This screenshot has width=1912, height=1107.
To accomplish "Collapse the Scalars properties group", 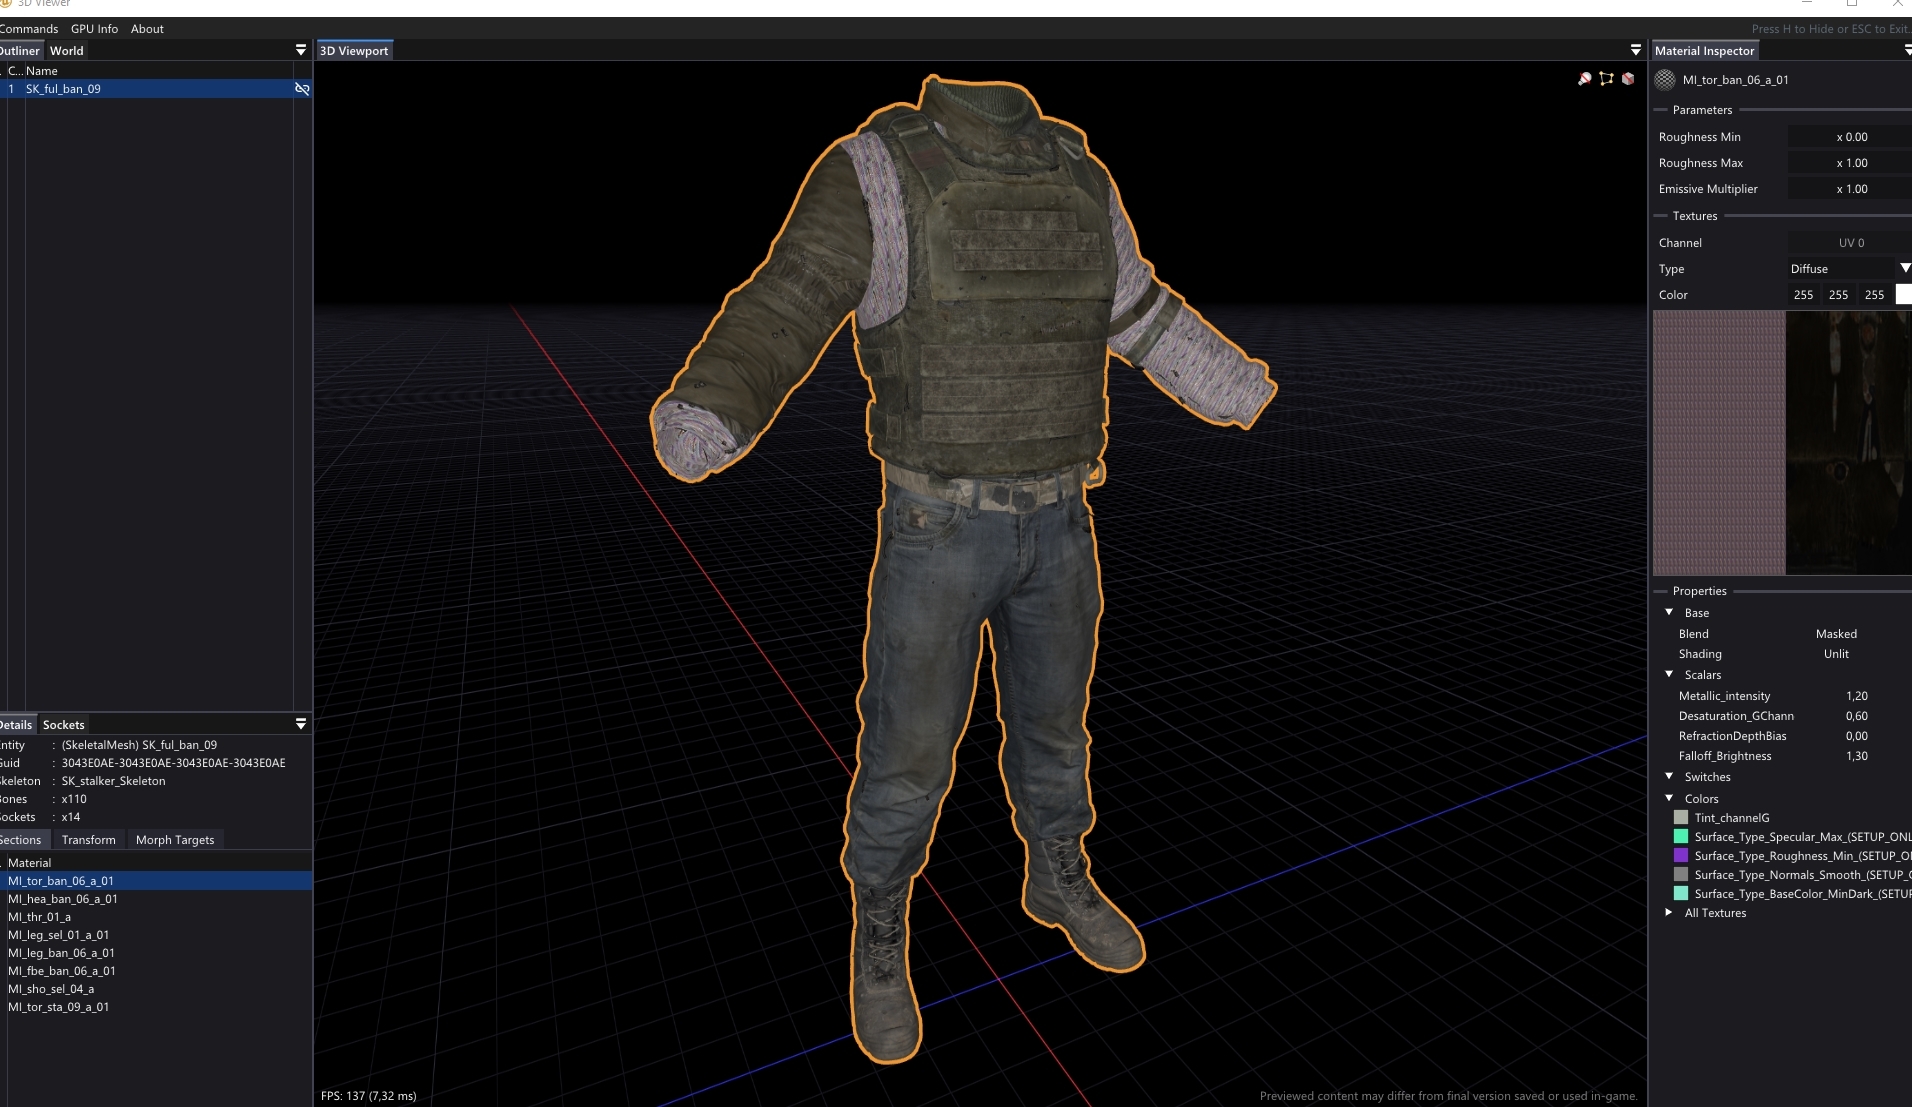I will click(1669, 674).
